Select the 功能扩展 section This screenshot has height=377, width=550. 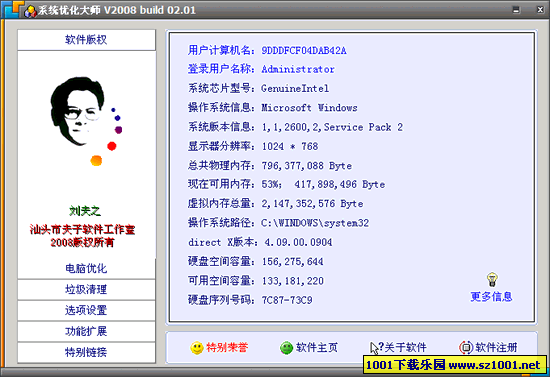(x=86, y=331)
